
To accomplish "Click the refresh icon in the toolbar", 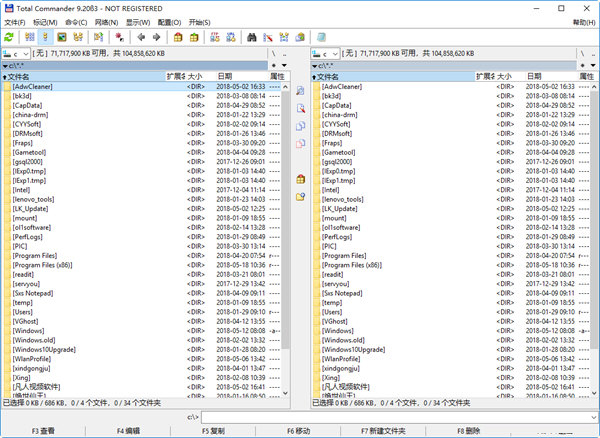I will 9,37.
